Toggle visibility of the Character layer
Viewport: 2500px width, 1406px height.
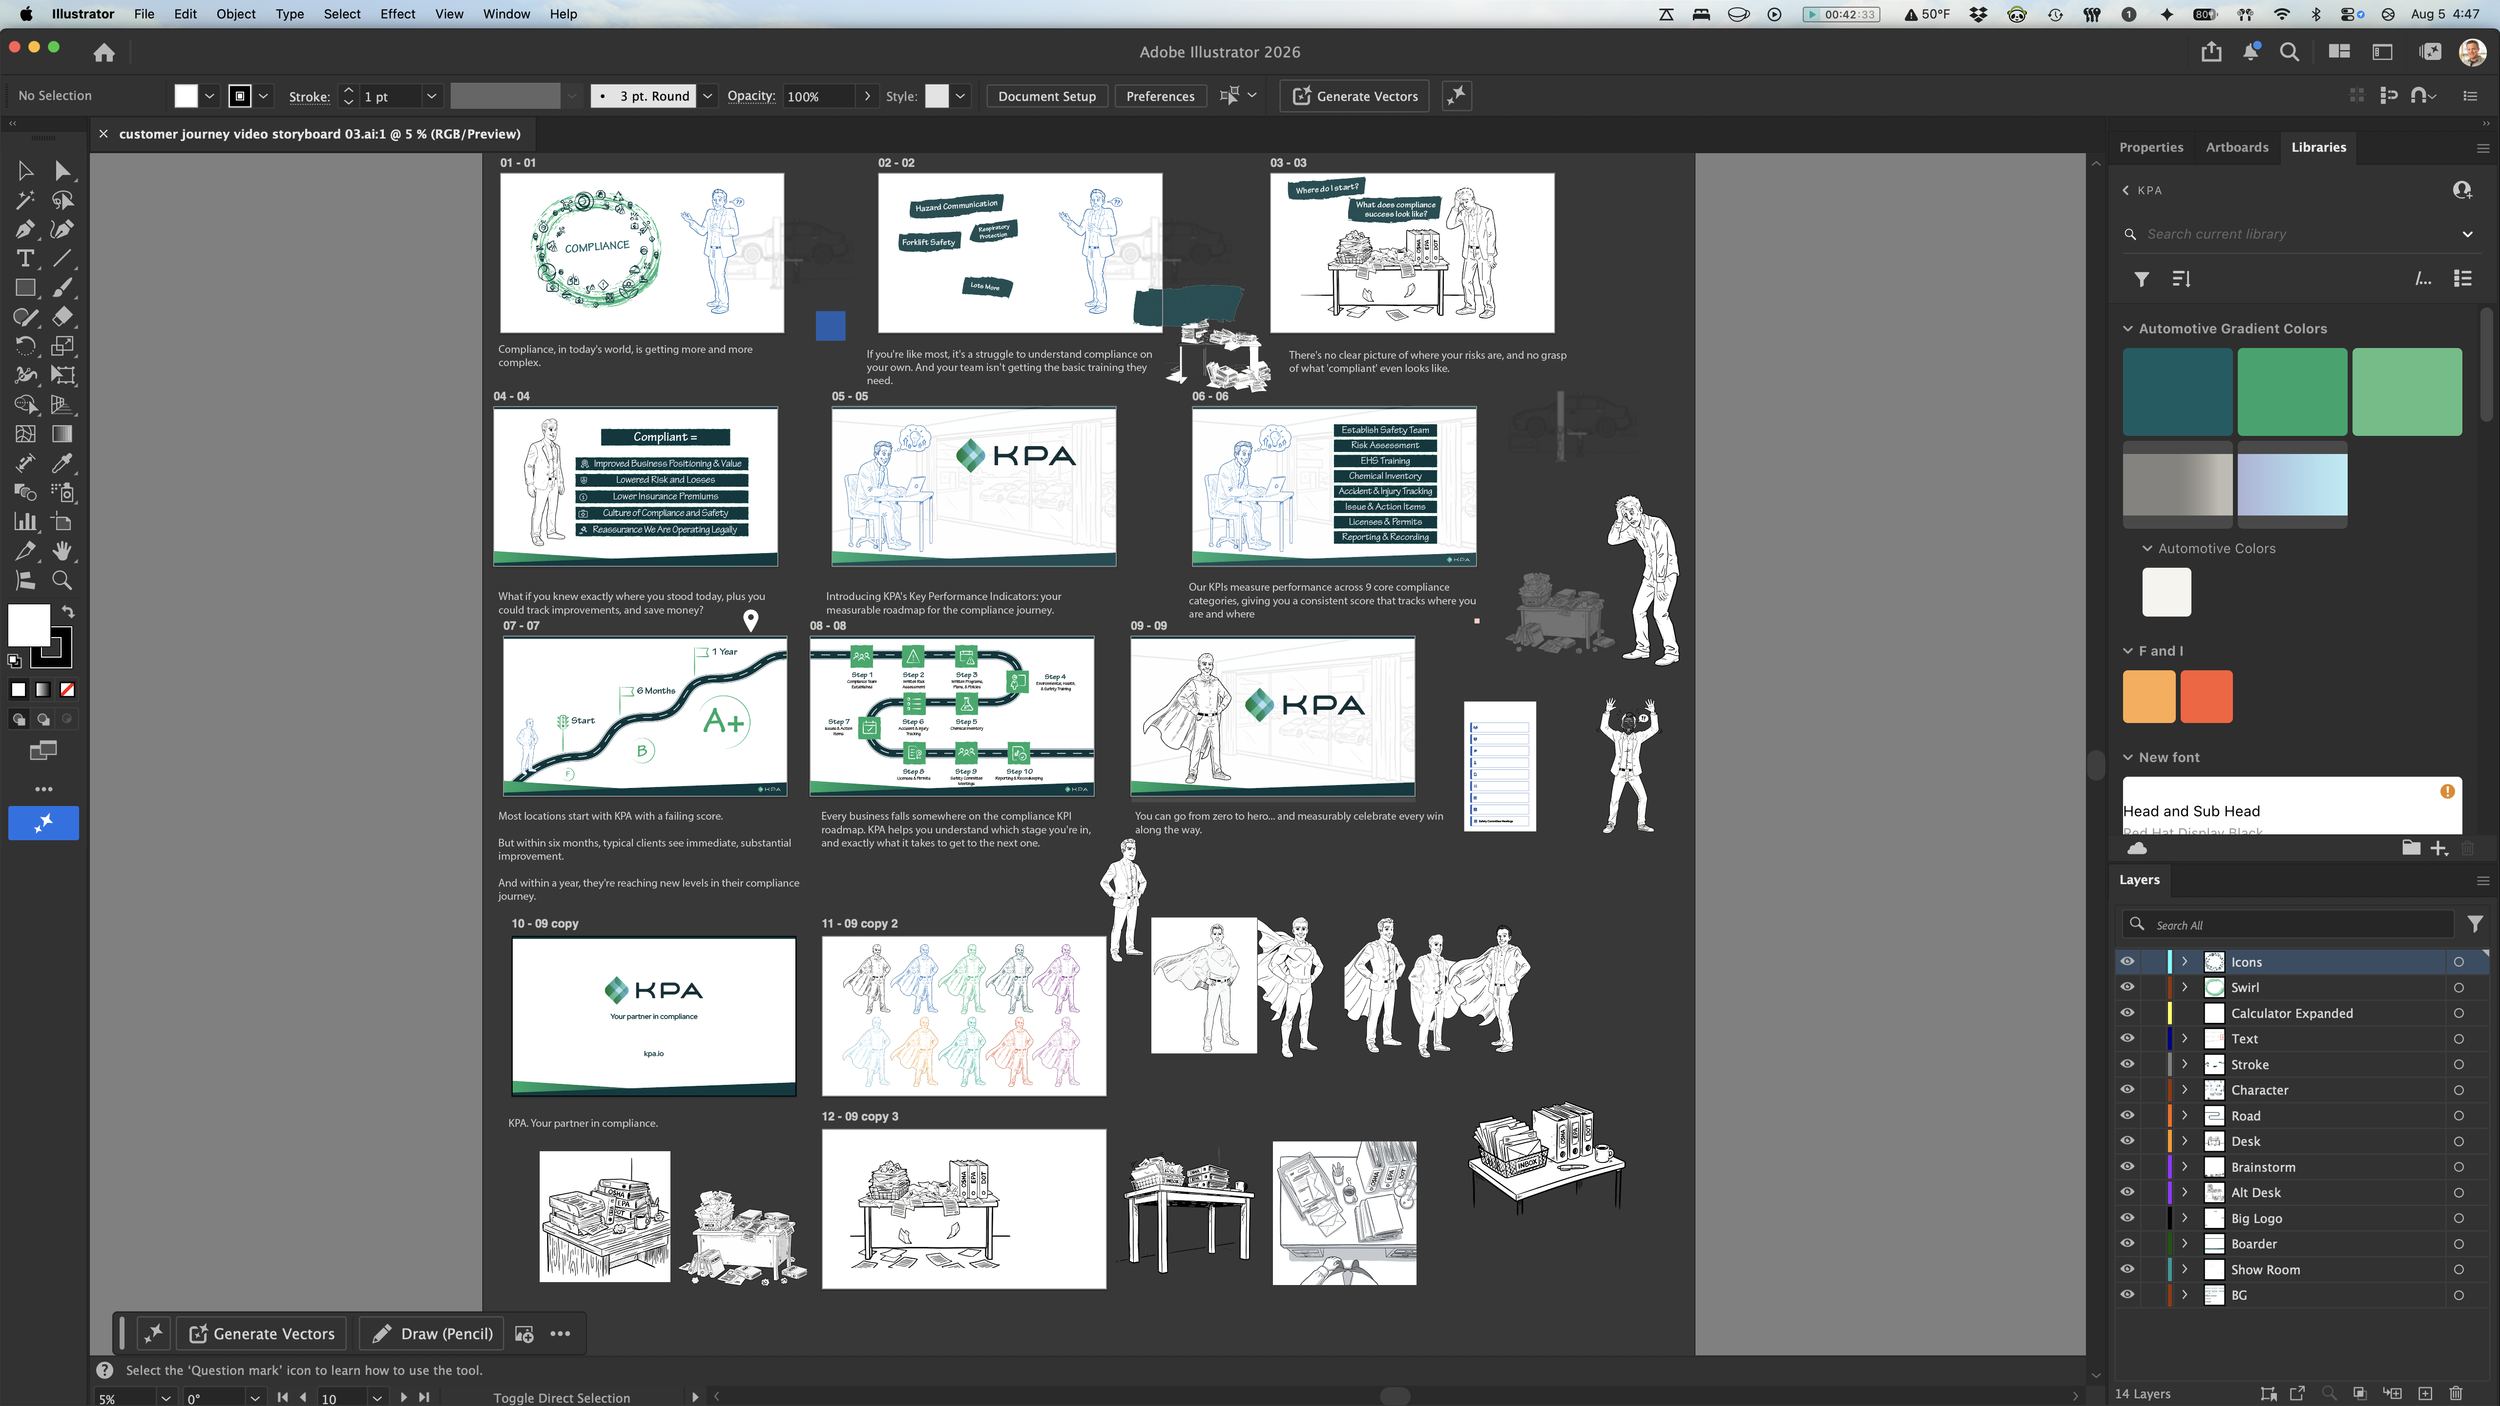2127,1090
